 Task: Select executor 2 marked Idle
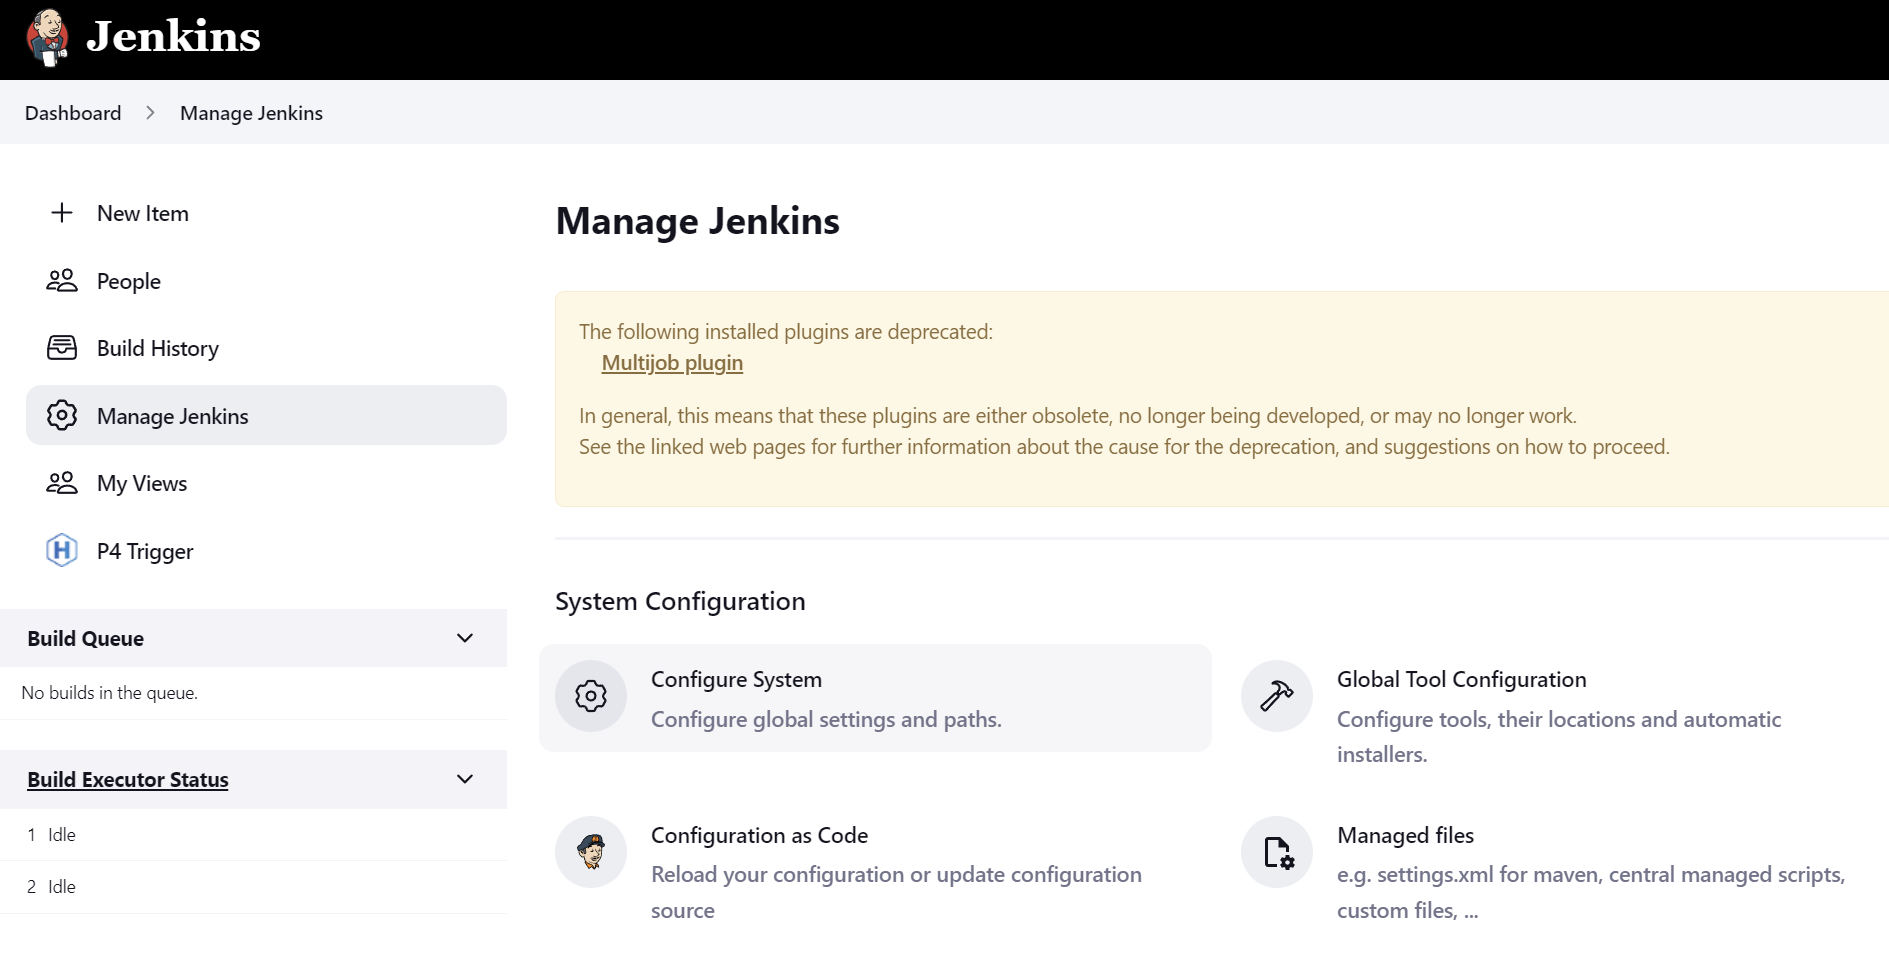[62, 886]
